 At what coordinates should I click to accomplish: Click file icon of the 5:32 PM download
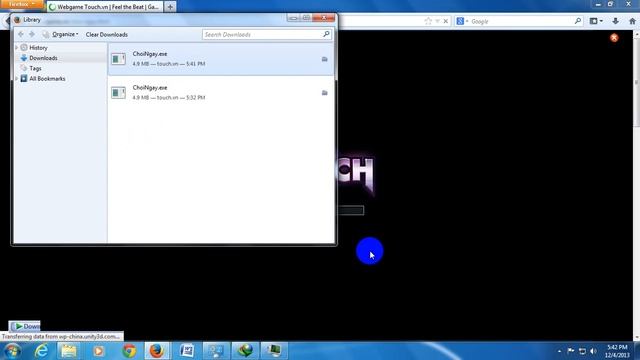click(x=118, y=93)
